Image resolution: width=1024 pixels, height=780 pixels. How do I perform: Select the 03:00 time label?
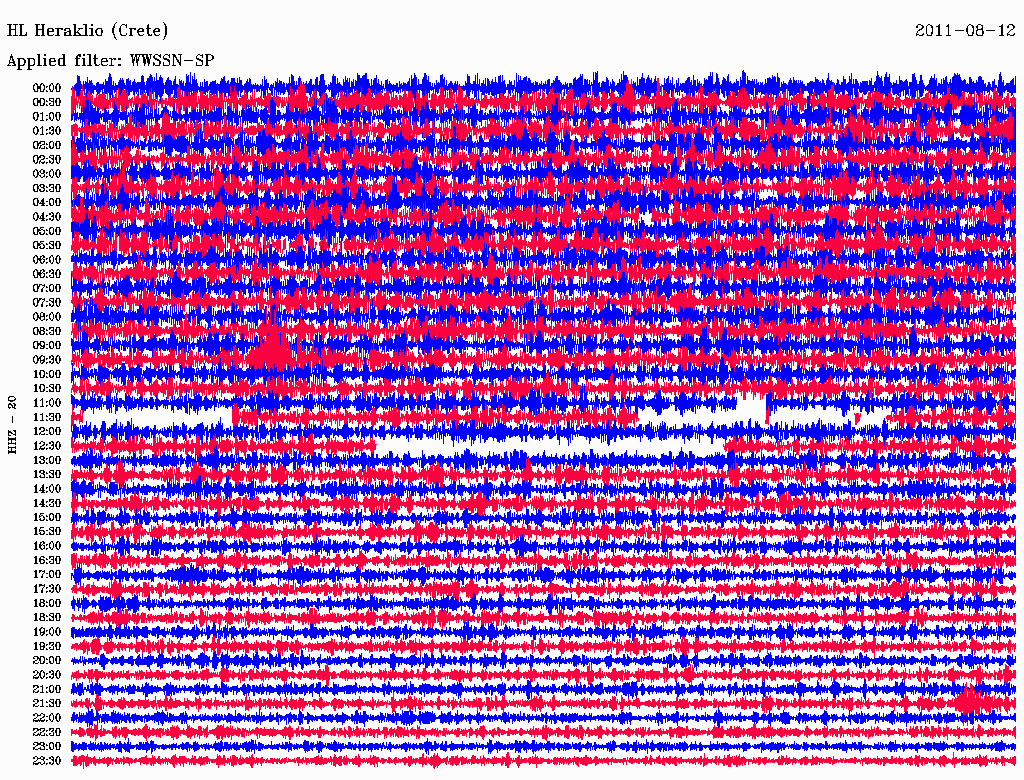click(47, 174)
